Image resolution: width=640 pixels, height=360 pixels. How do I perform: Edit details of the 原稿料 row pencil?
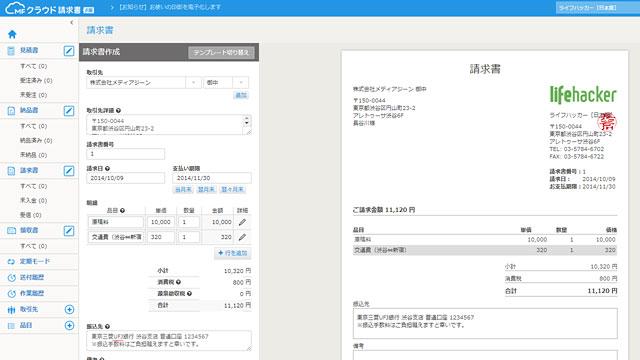(x=242, y=222)
